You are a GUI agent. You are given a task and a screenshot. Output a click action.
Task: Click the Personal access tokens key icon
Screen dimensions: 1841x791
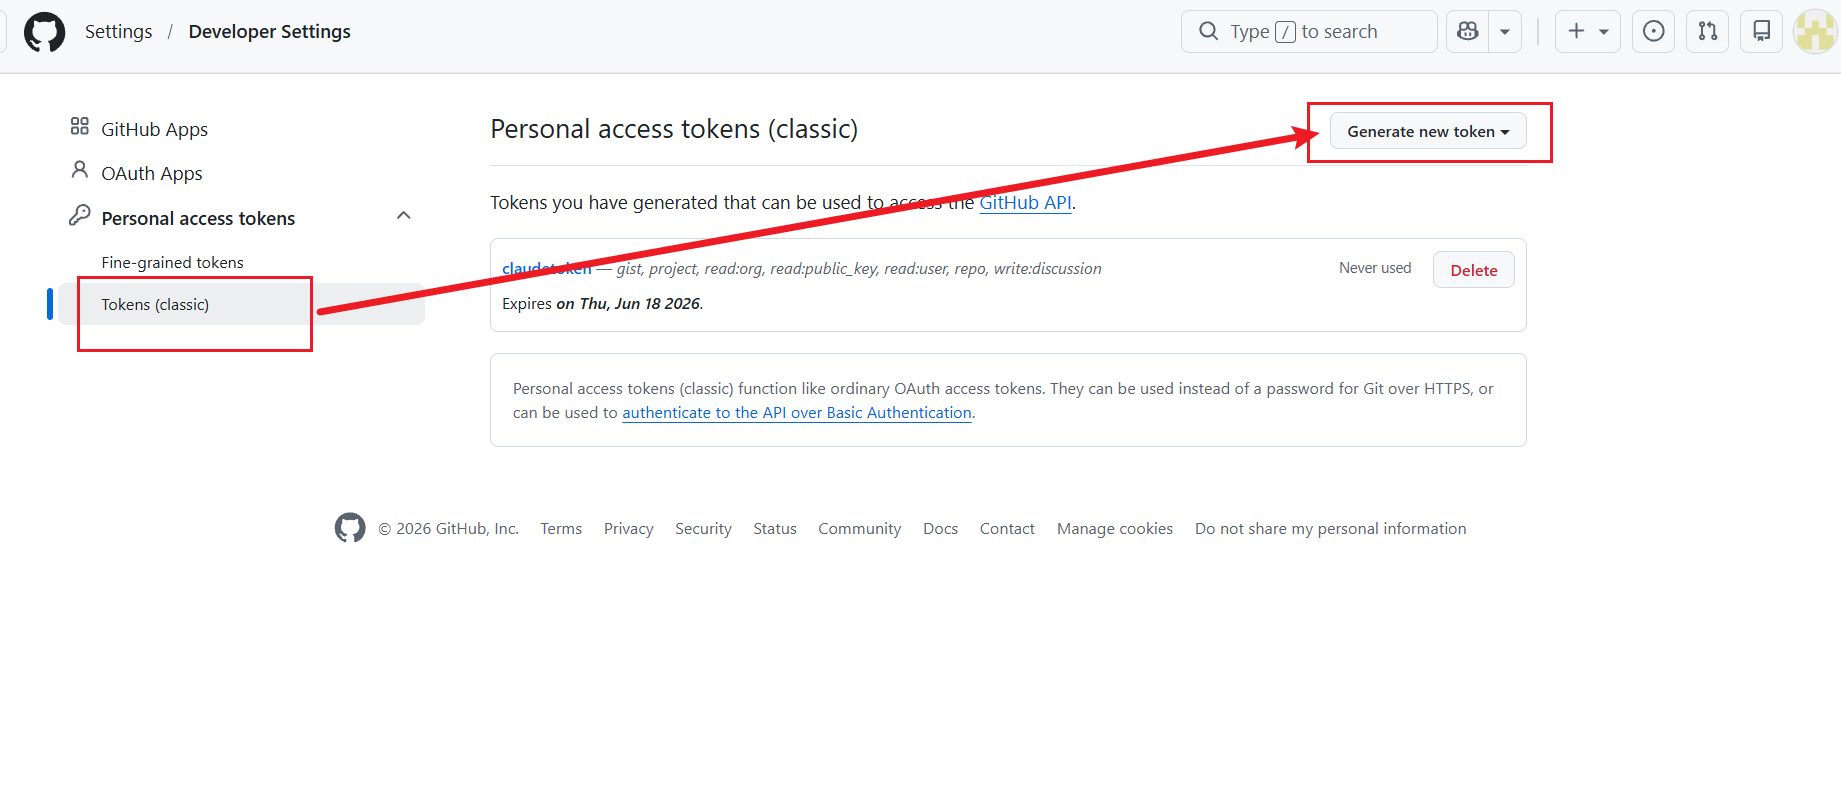click(80, 215)
